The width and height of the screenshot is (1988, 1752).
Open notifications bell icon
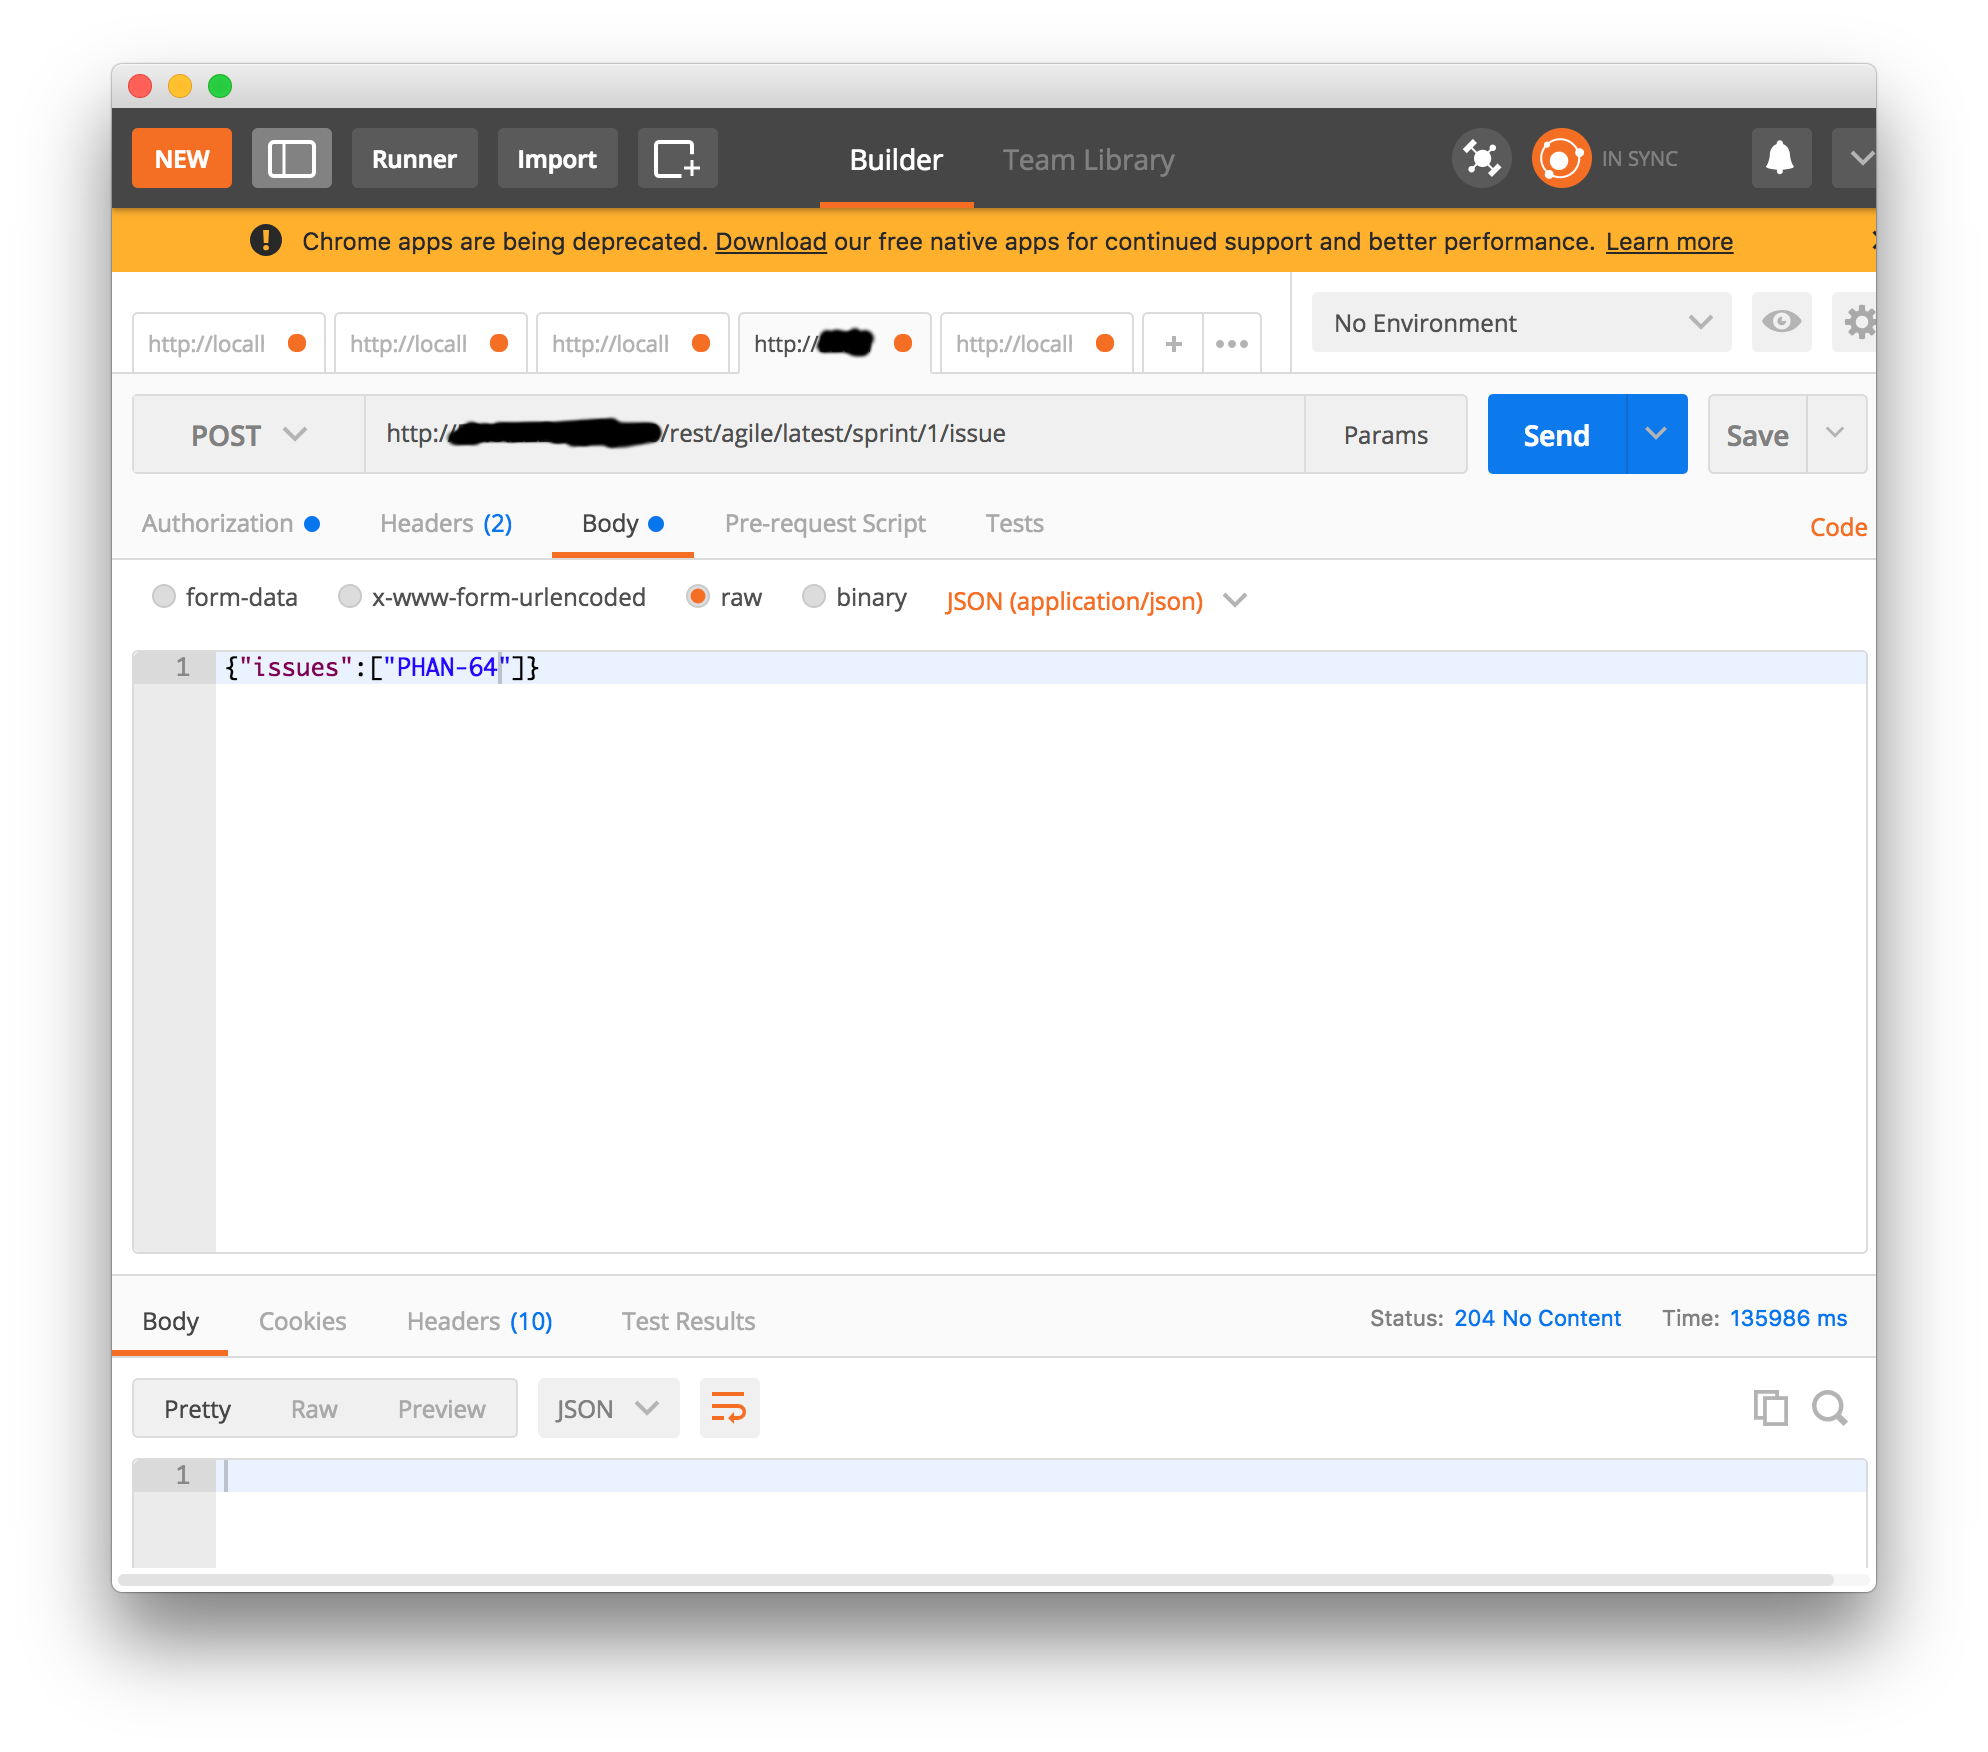point(1781,158)
